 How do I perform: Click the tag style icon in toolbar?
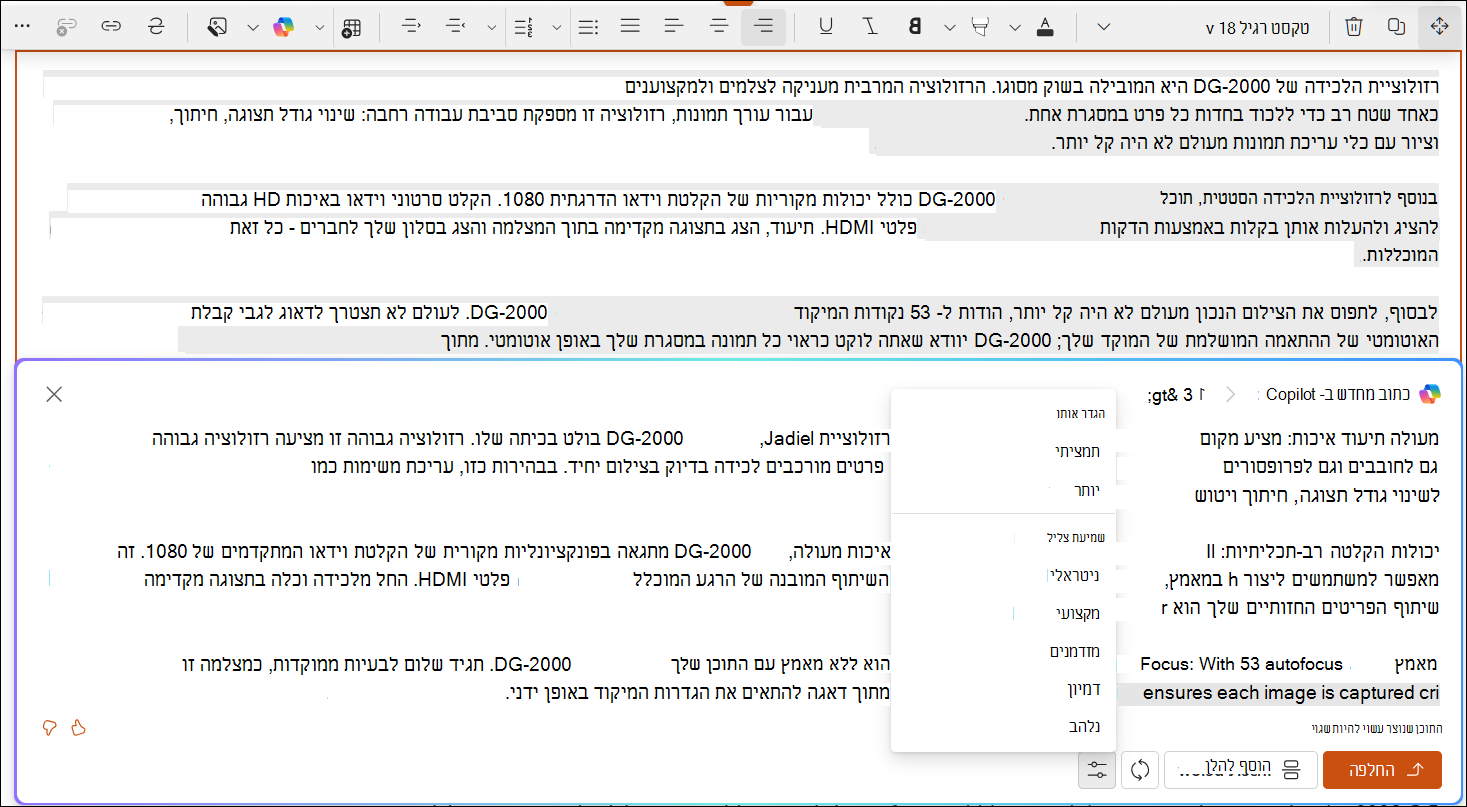219,27
